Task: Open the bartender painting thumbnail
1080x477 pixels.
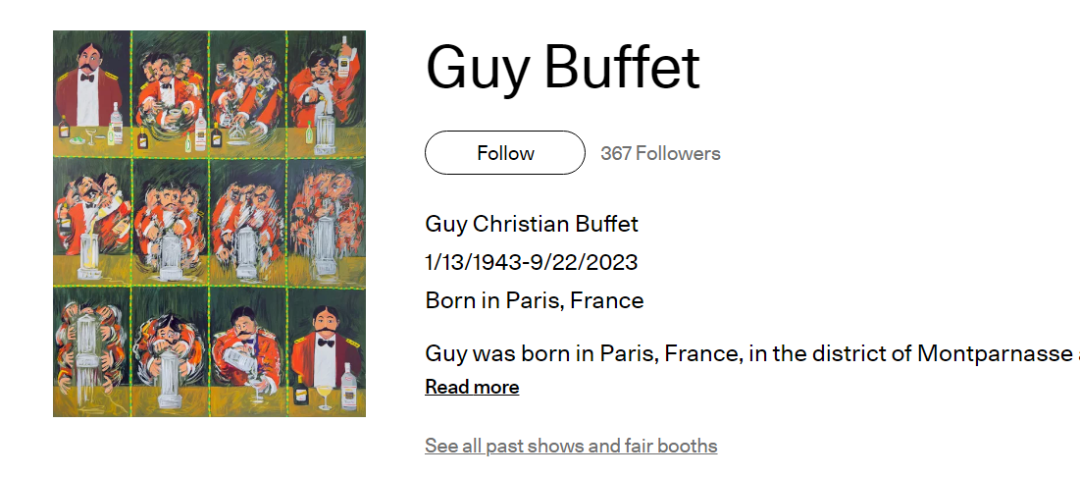Action: click(x=209, y=223)
